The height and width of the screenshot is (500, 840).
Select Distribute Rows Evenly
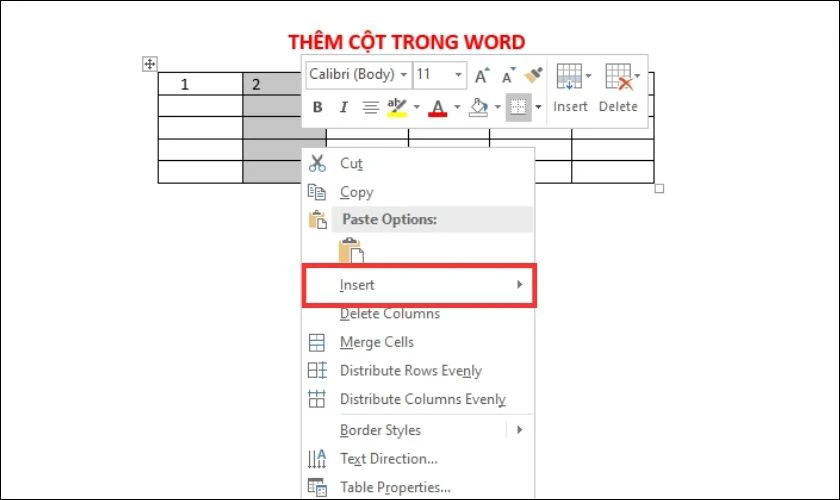pyautogui.click(x=418, y=370)
